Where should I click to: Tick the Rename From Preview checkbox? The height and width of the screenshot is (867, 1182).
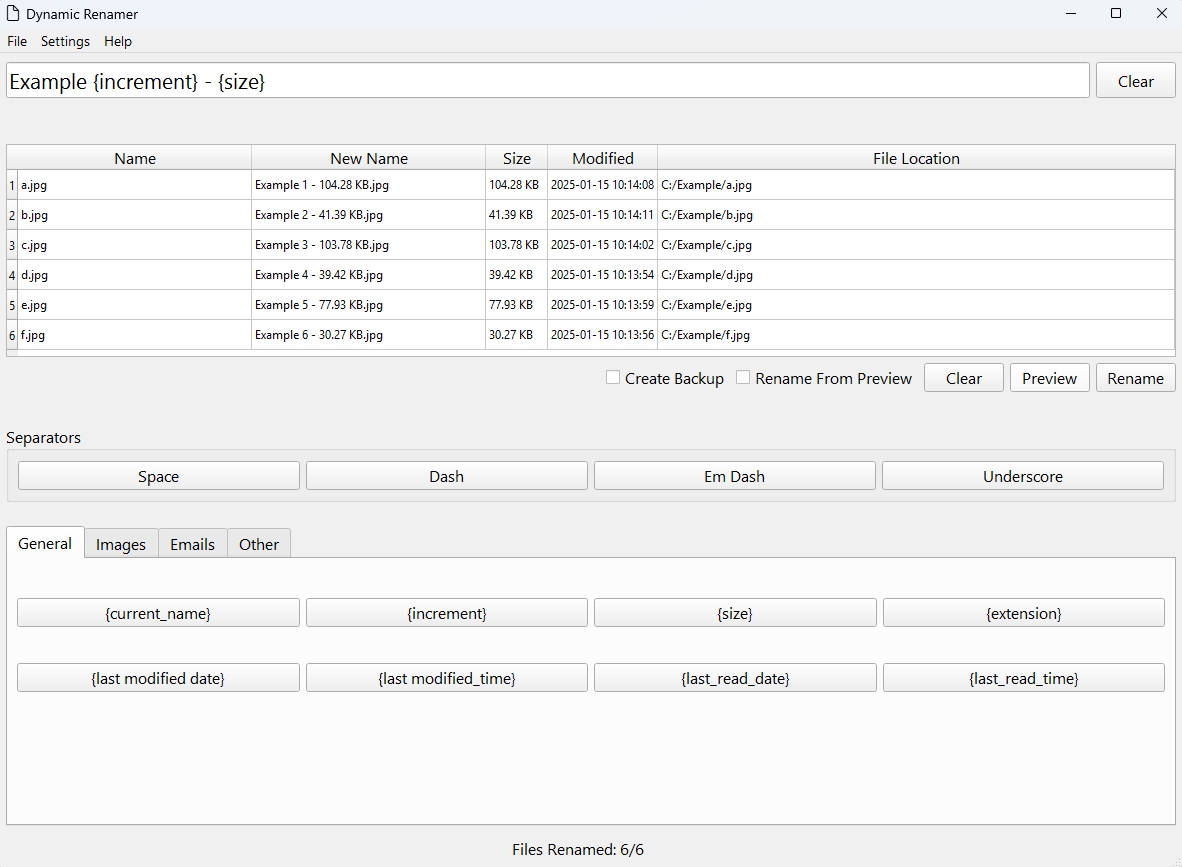click(x=743, y=378)
